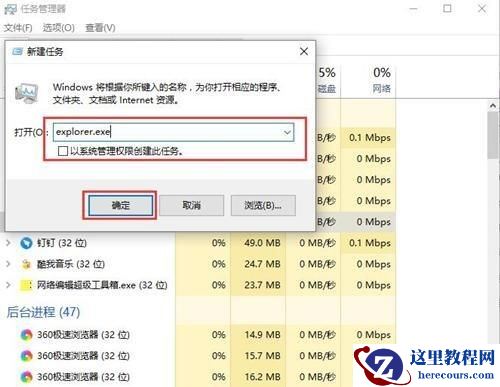Viewport: 500px width, 387px height.
Task: Open the explorer.exe combo box dropdown arrow
Action: point(287,132)
